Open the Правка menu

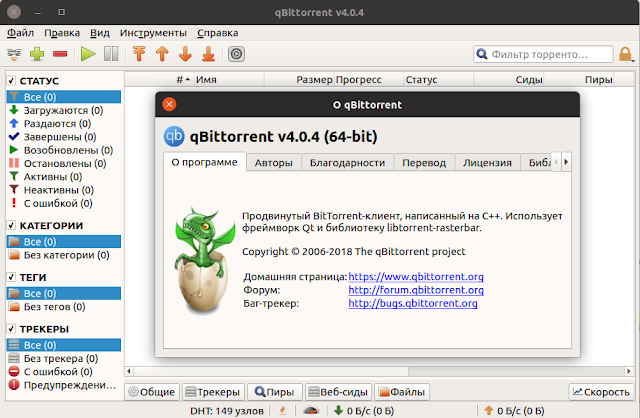[x=62, y=33]
